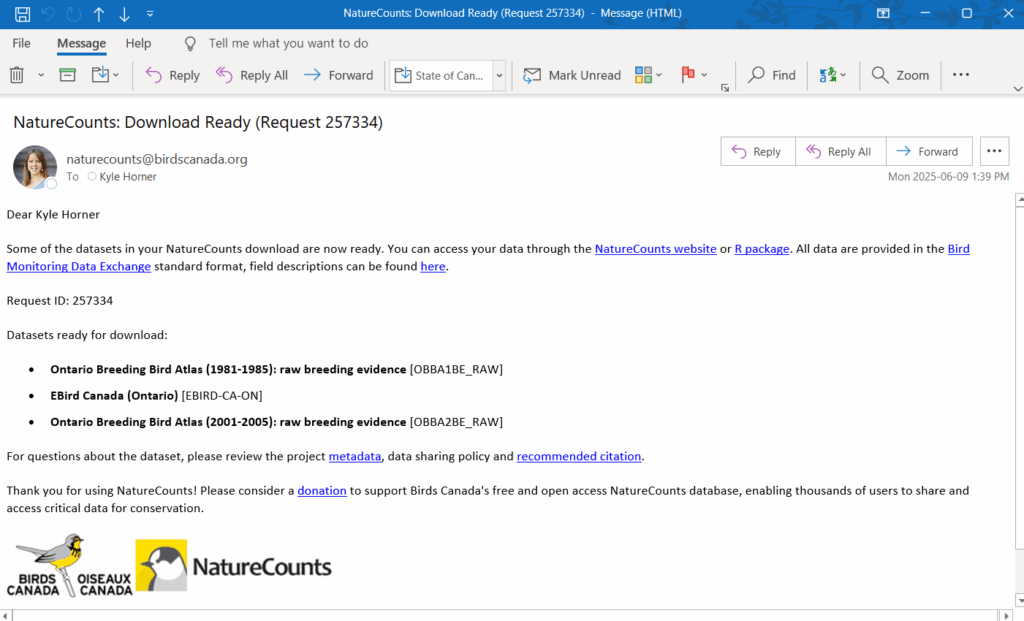Open the Help tab
This screenshot has height=621, width=1024.
138,43
